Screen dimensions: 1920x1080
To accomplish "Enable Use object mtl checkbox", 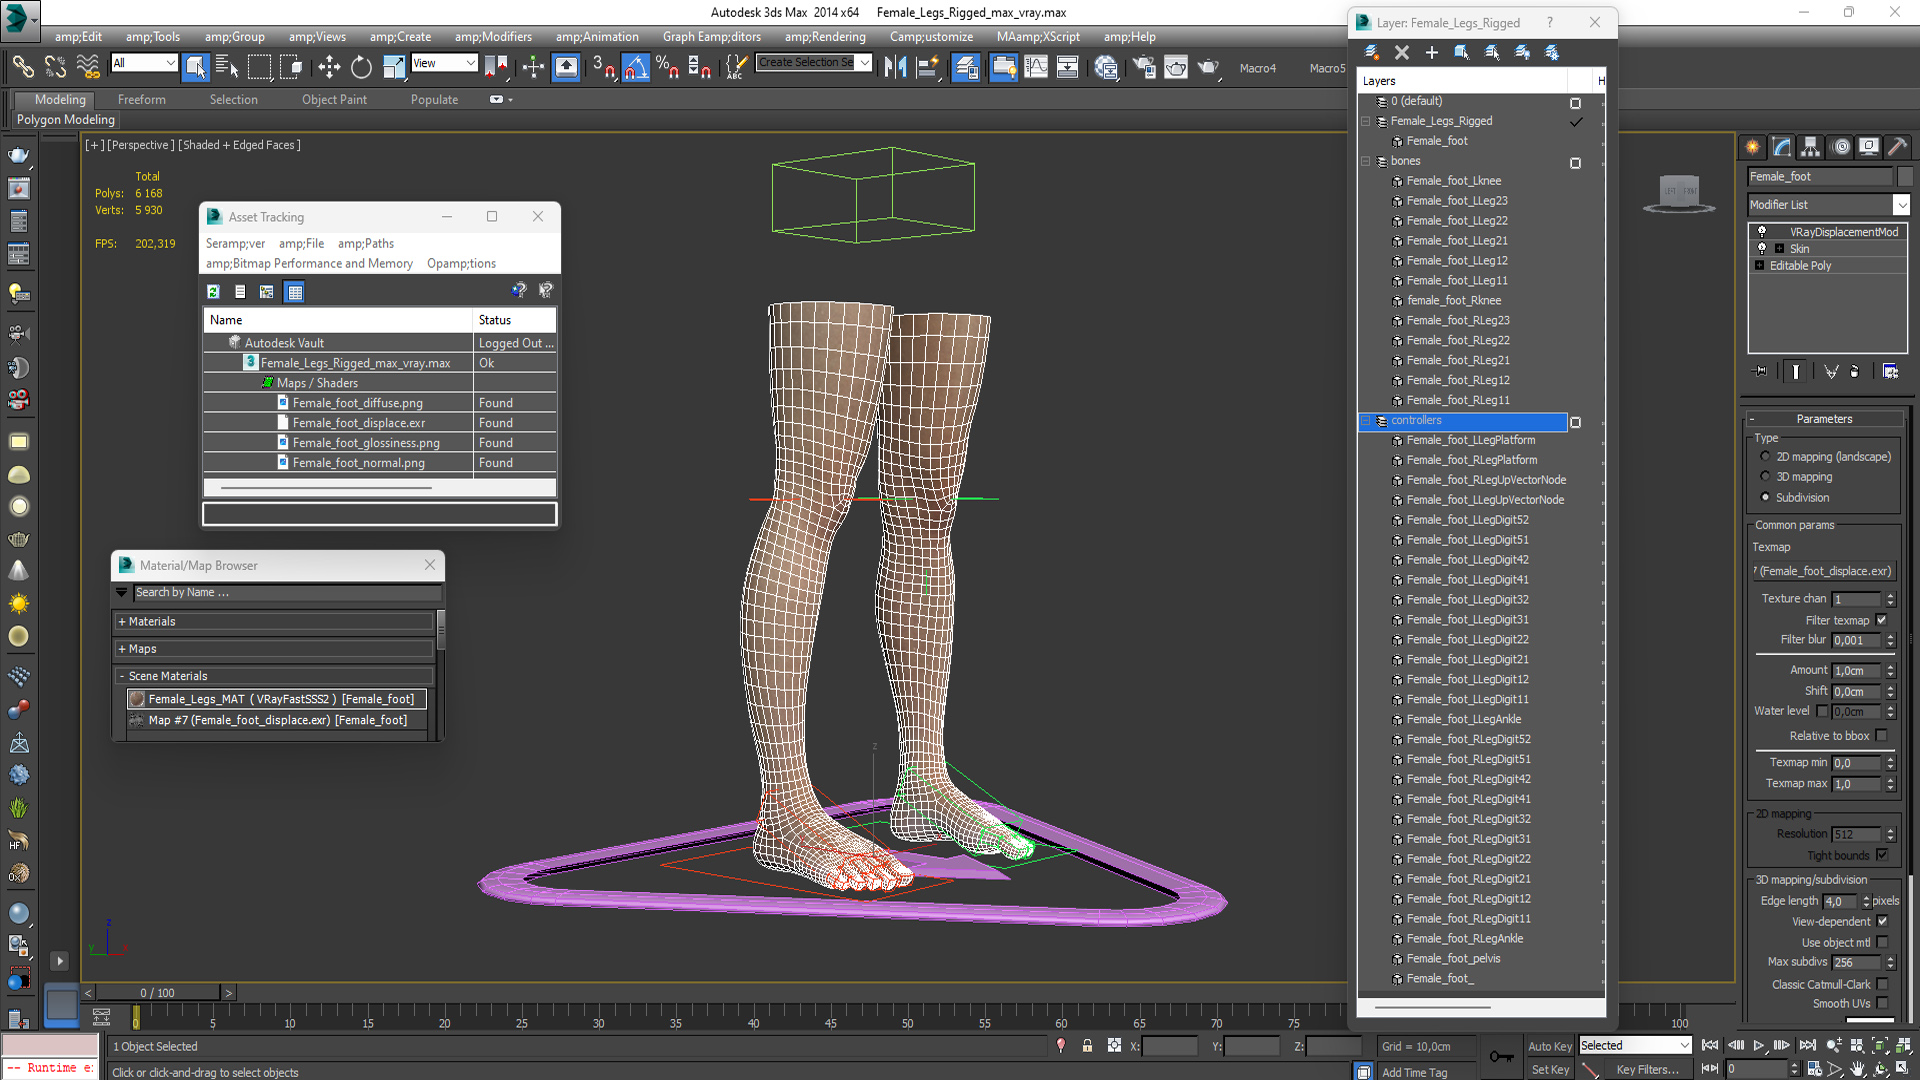I will (x=1882, y=942).
